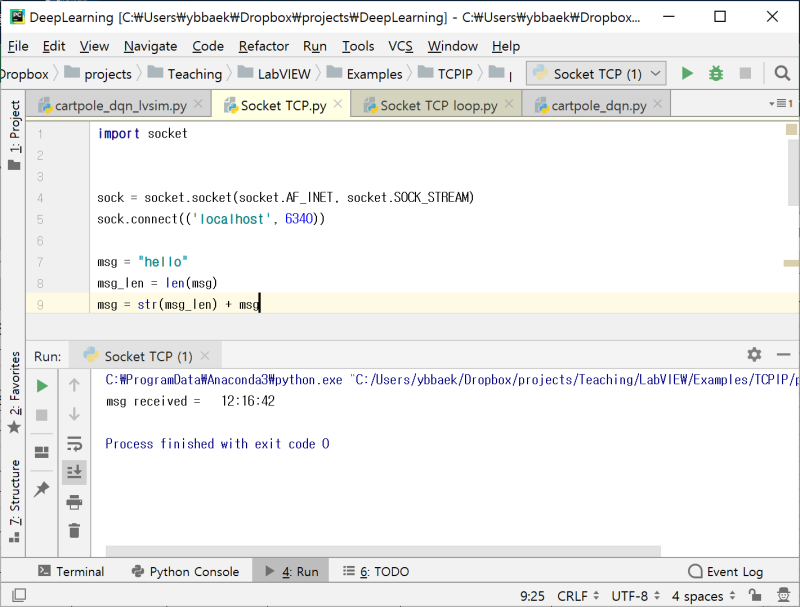
Task: Pin the Run tab using the pin icon
Action: coord(41,489)
